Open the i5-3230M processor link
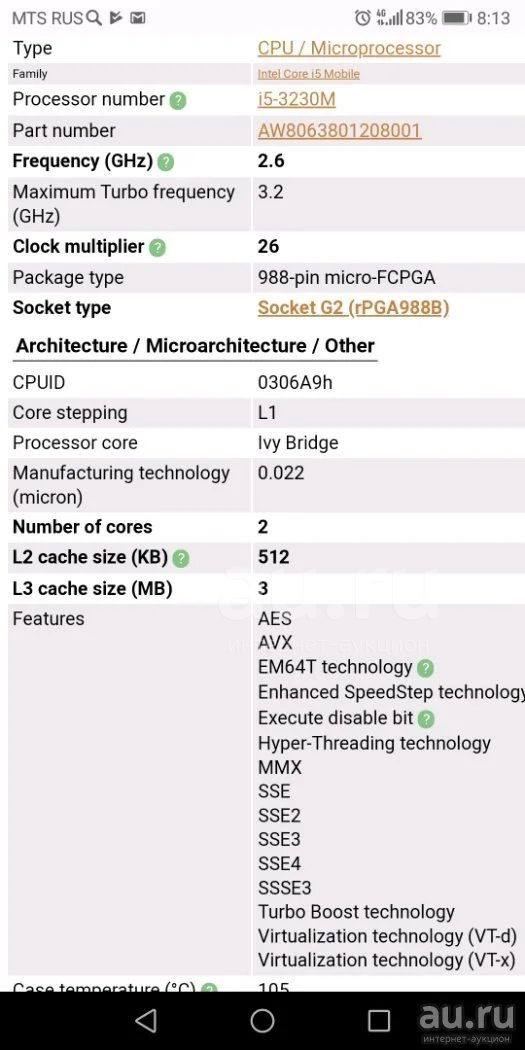 tap(297, 100)
